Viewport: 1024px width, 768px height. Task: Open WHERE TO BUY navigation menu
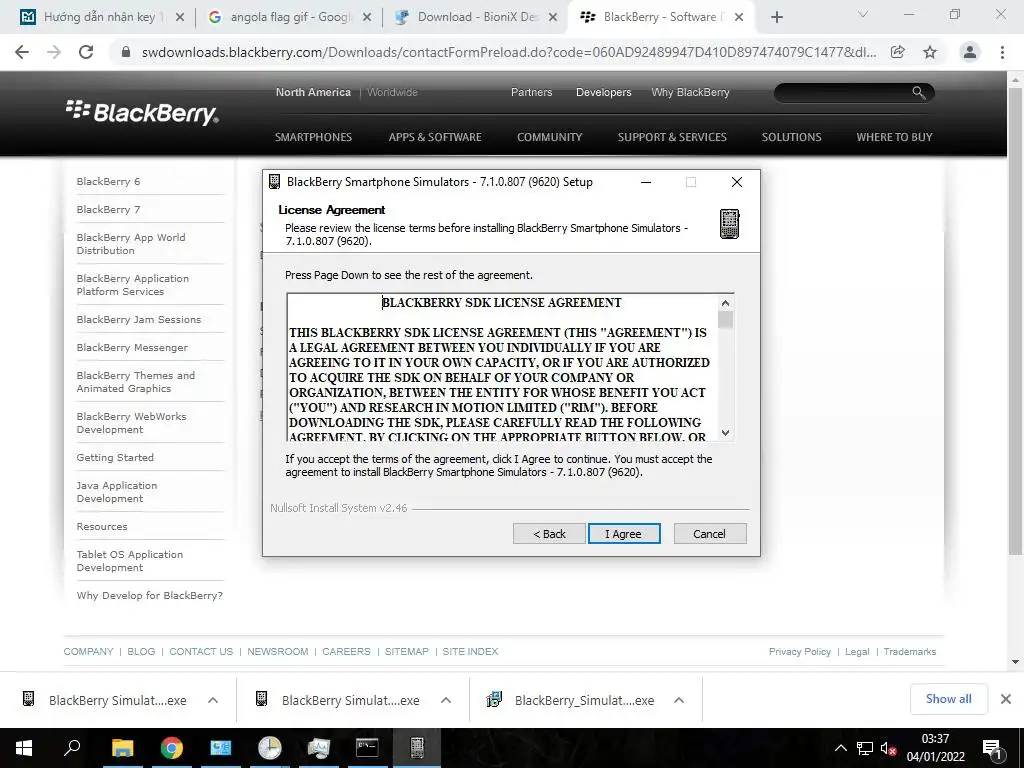(x=894, y=137)
